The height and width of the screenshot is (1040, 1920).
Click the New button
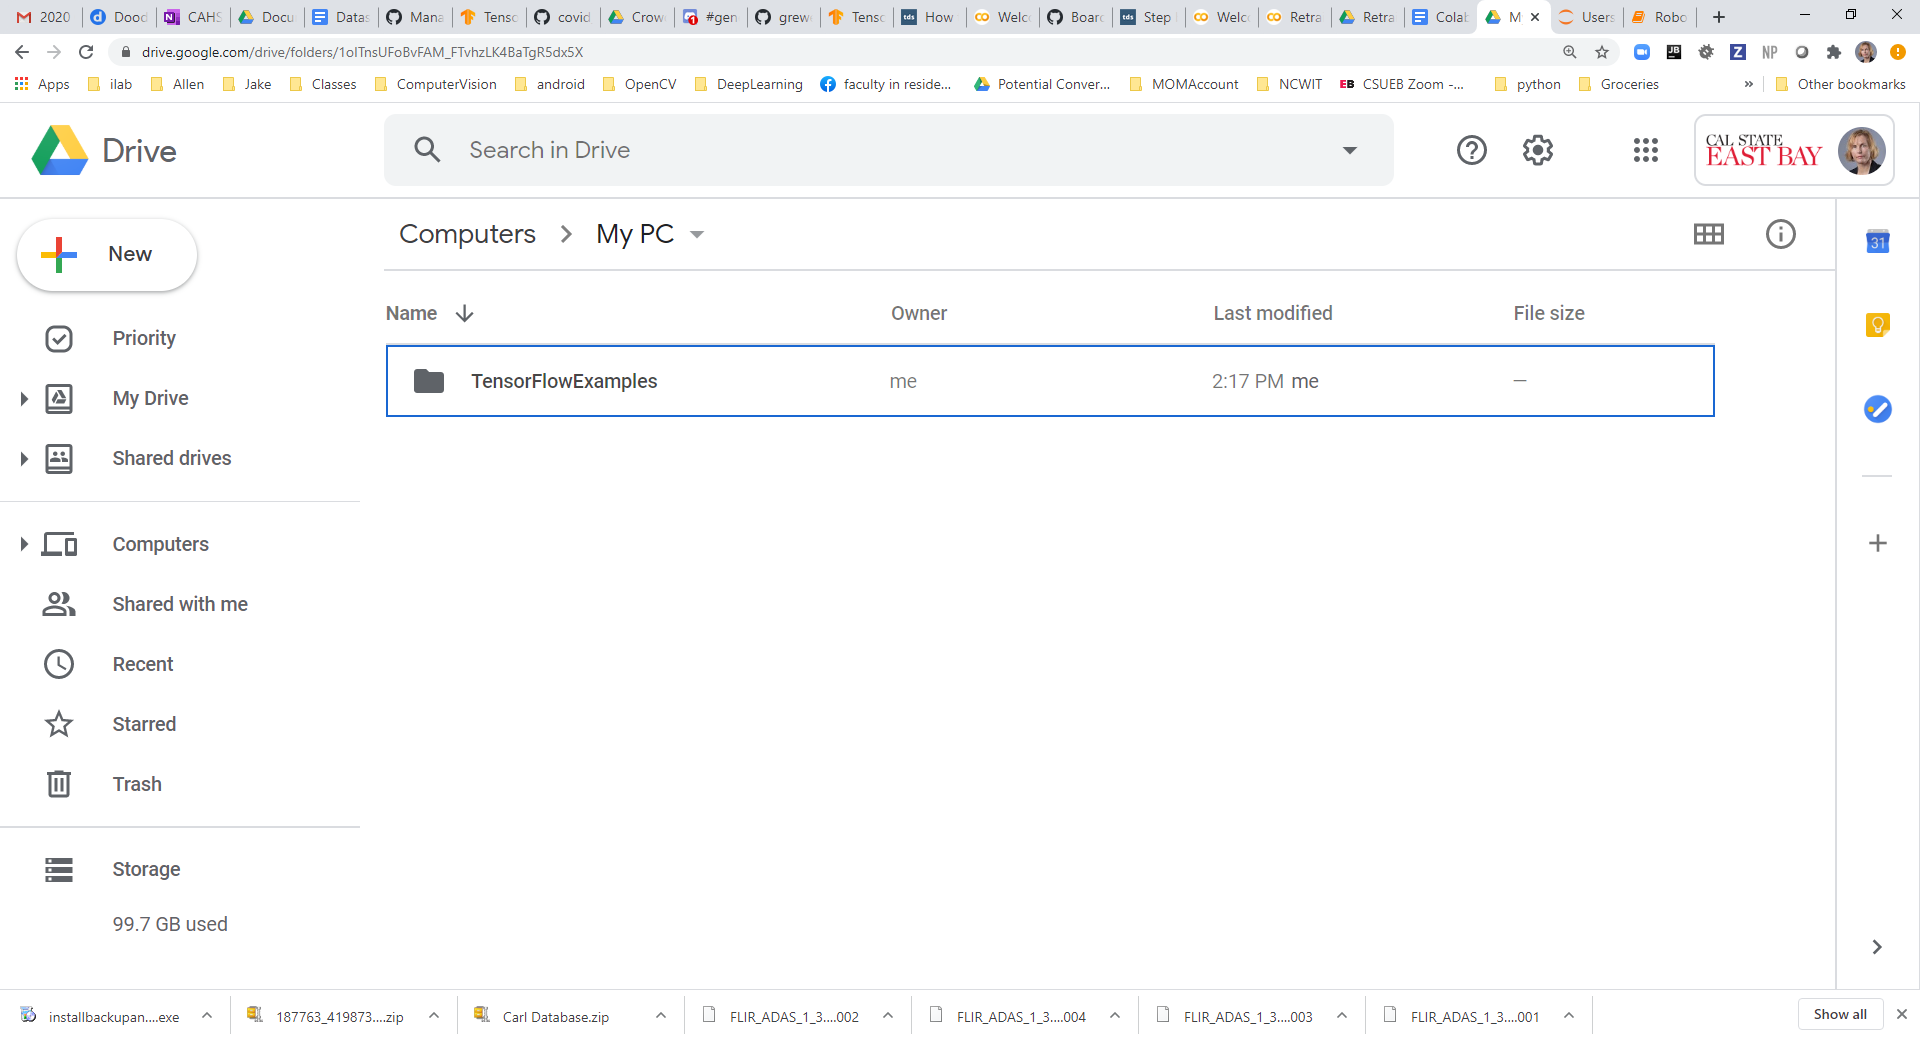[x=107, y=255]
